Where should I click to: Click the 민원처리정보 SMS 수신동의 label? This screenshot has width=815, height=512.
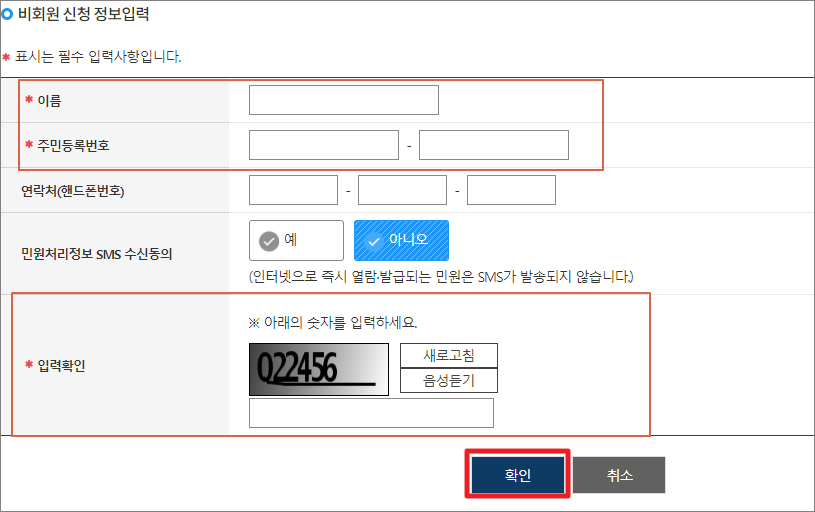coord(96,254)
